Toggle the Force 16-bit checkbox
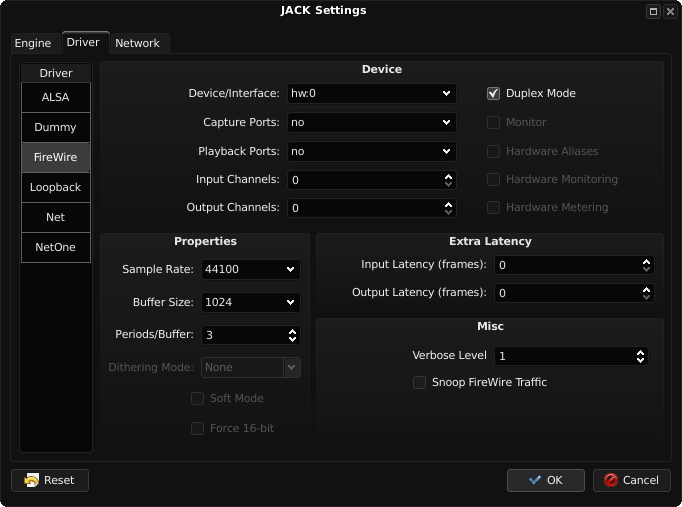The image size is (682, 507). click(197, 428)
